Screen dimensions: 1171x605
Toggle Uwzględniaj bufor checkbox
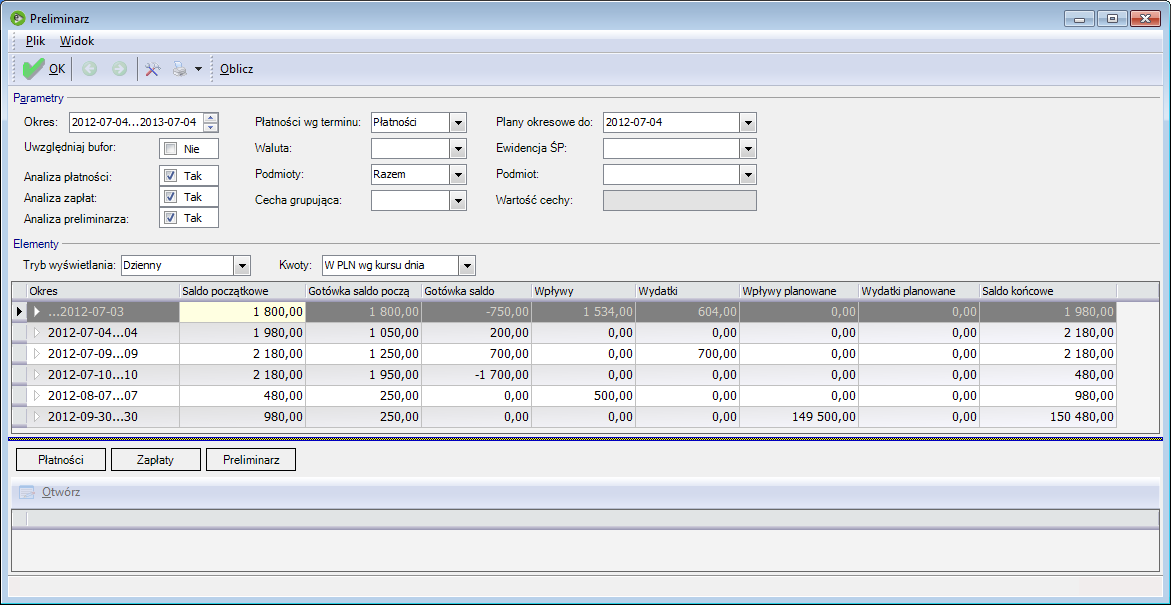pyautogui.click(x=170, y=149)
